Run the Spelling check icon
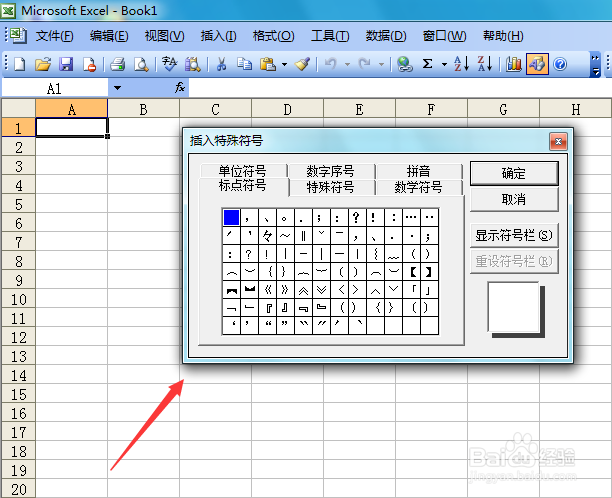Screen dimensions: 612x498 tap(169, 64)
